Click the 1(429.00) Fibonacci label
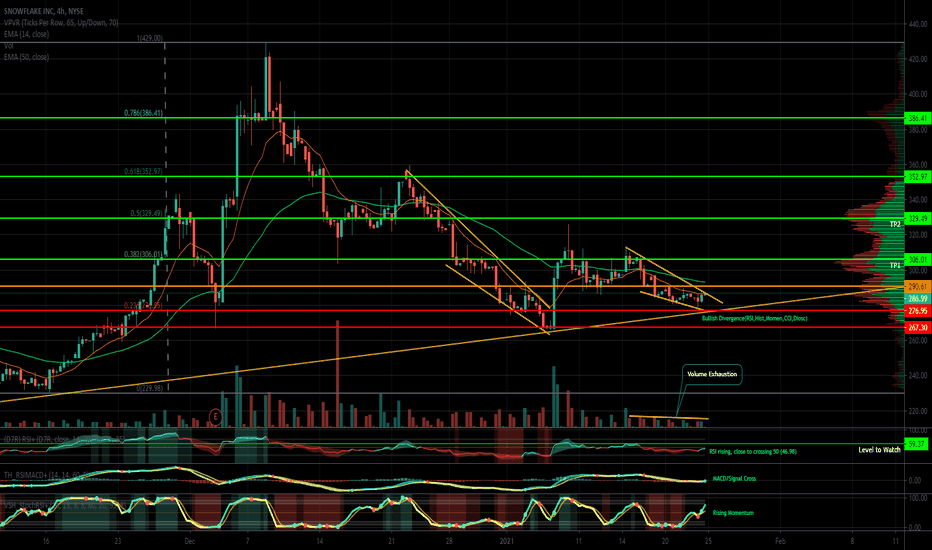This screenshot has width=932, height=550. [149, 38]
